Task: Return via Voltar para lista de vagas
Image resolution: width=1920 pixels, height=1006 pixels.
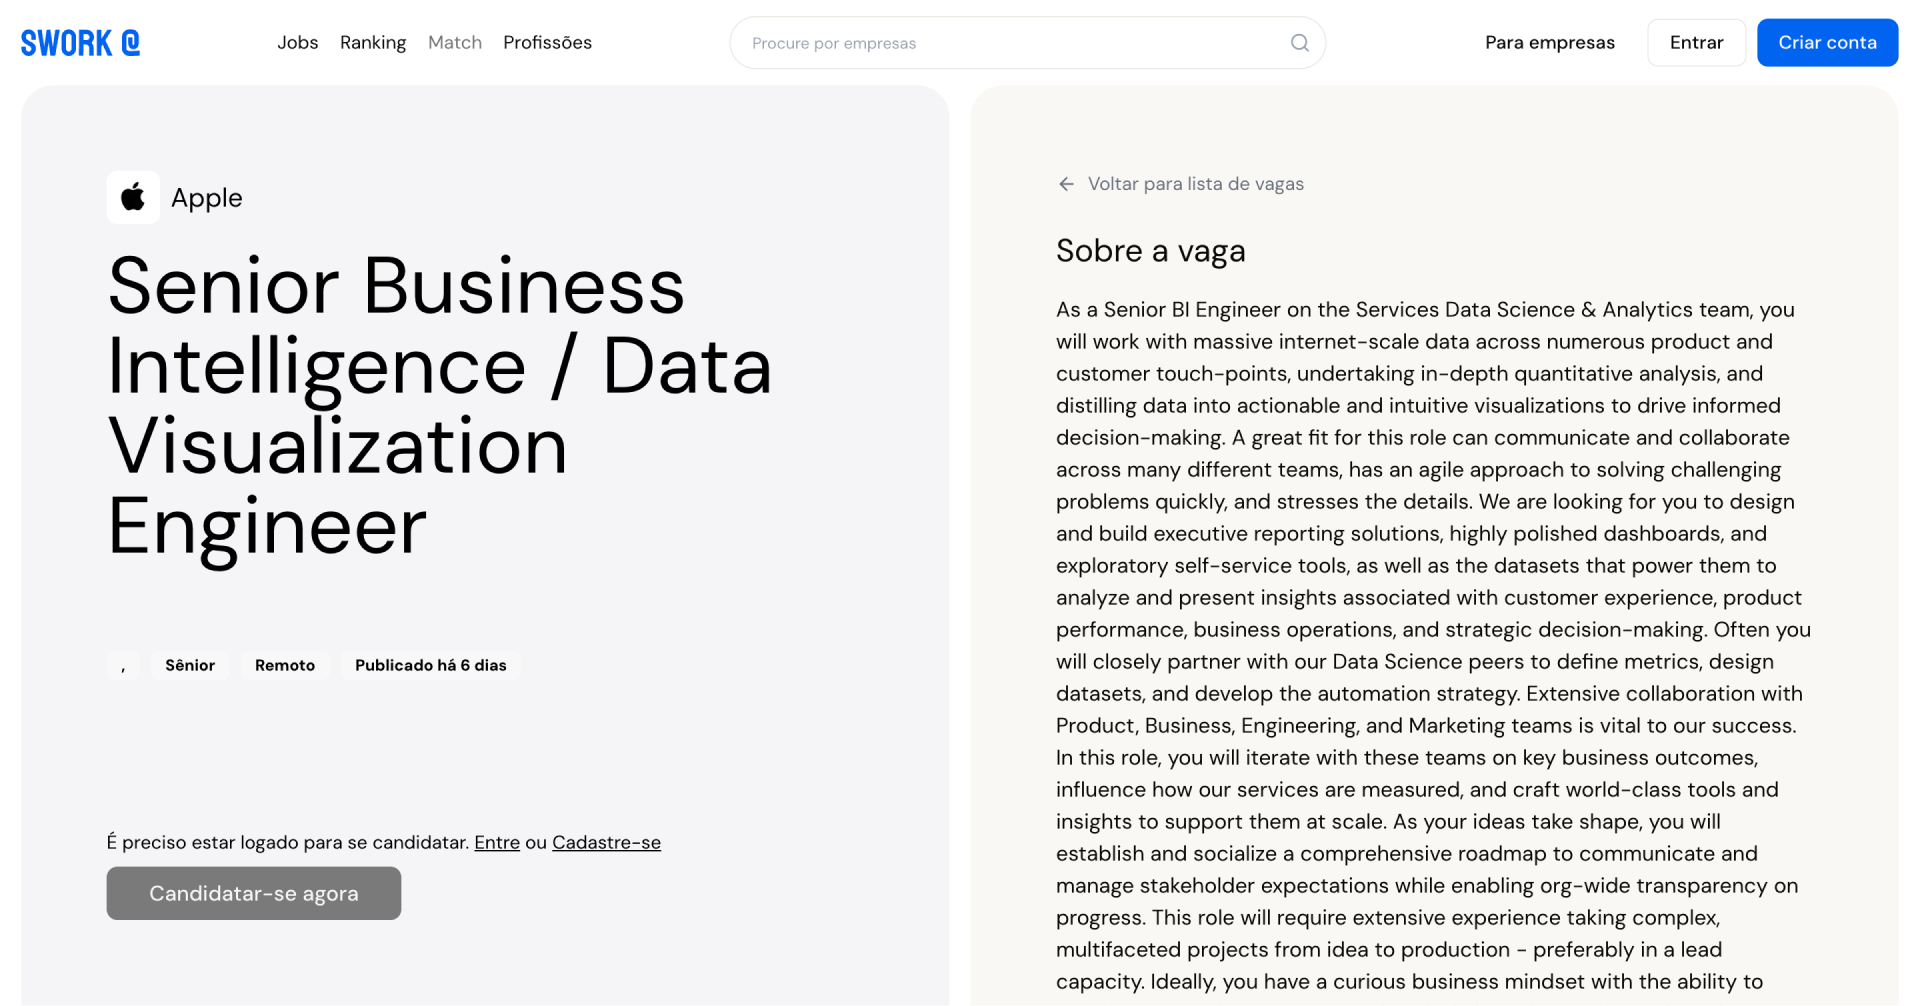Action: point(1195,184)
